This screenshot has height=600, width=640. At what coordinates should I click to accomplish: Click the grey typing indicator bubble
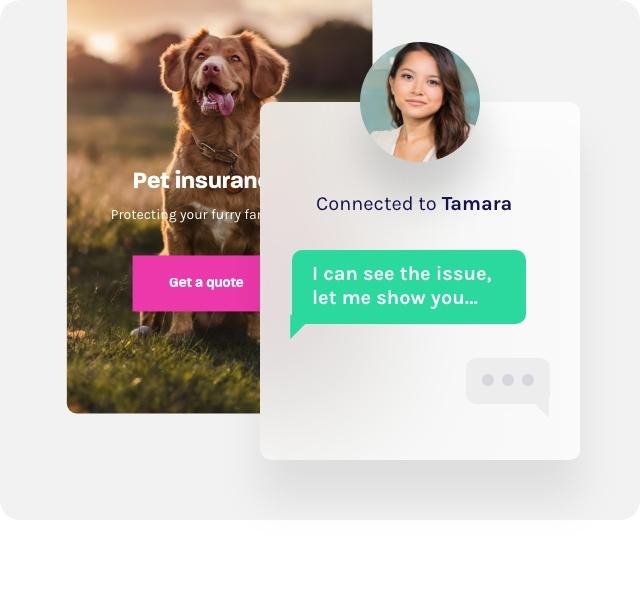[508, 380]
